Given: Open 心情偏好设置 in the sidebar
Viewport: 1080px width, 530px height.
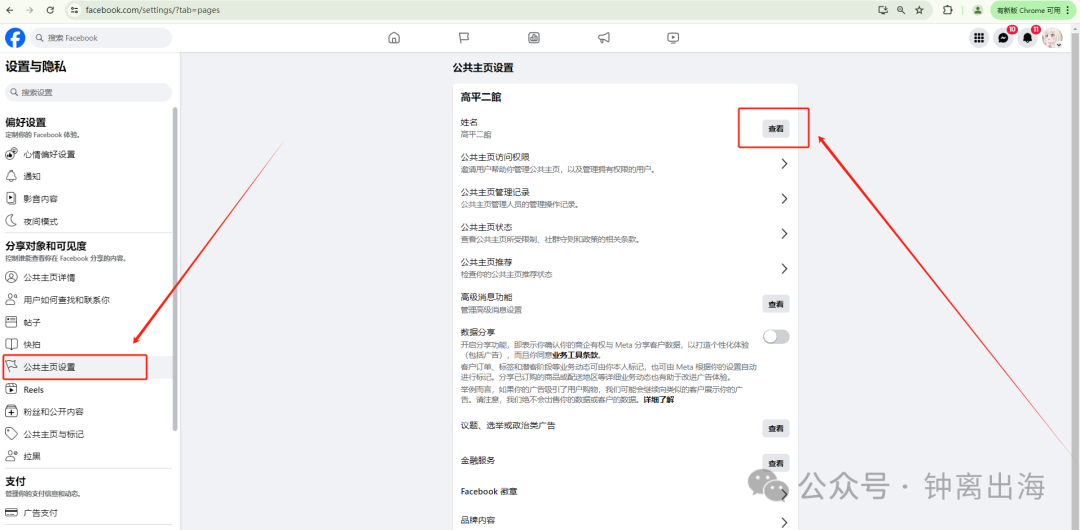Looking at the screenshot, I should click(x=86, y=154).
